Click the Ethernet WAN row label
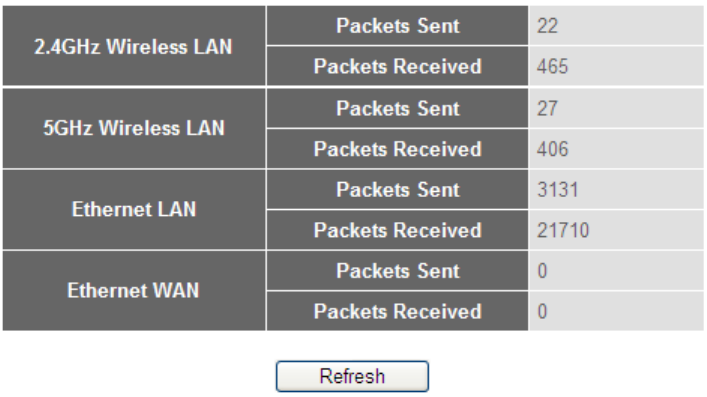This screenshot has width=707, height=397. coord(134,291)
